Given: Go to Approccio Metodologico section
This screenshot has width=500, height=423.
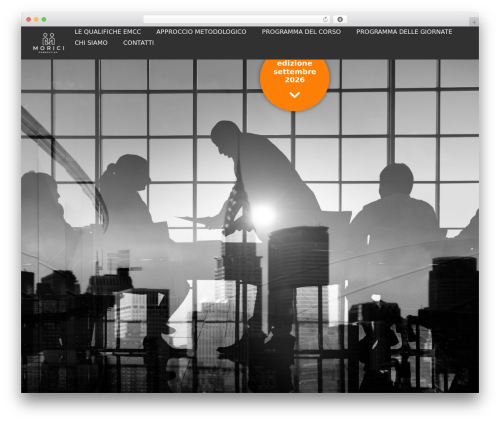Looking at the screenshot, I should coord(201,32).
